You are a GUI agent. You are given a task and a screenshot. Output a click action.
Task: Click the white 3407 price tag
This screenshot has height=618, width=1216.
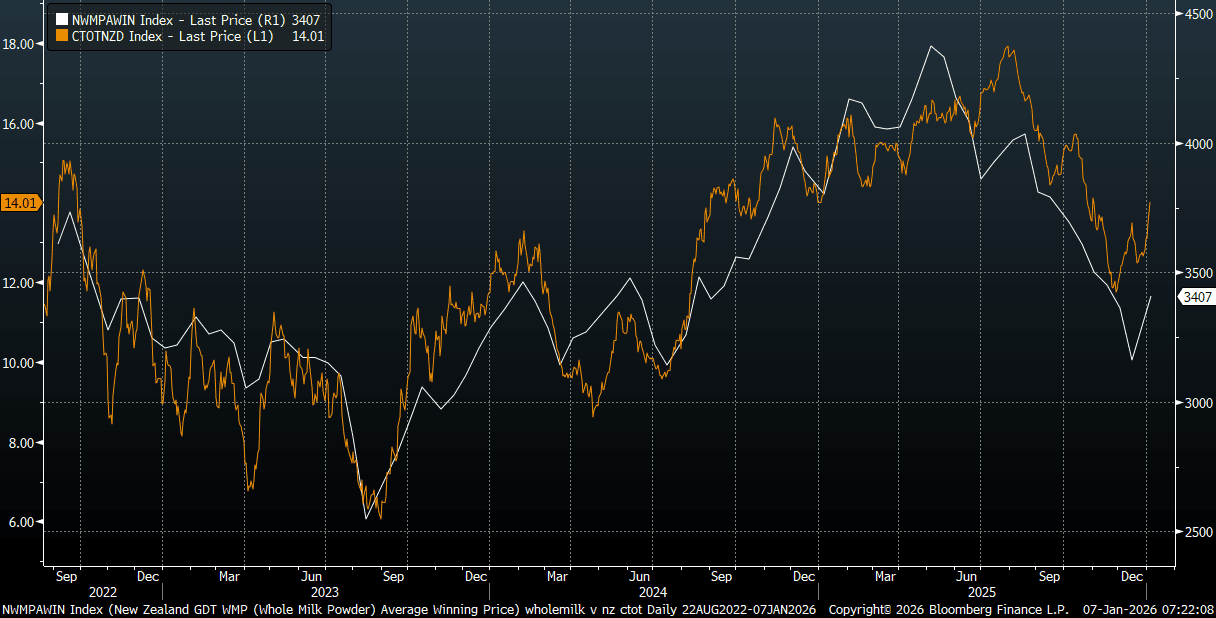(x=1196, y=296)
